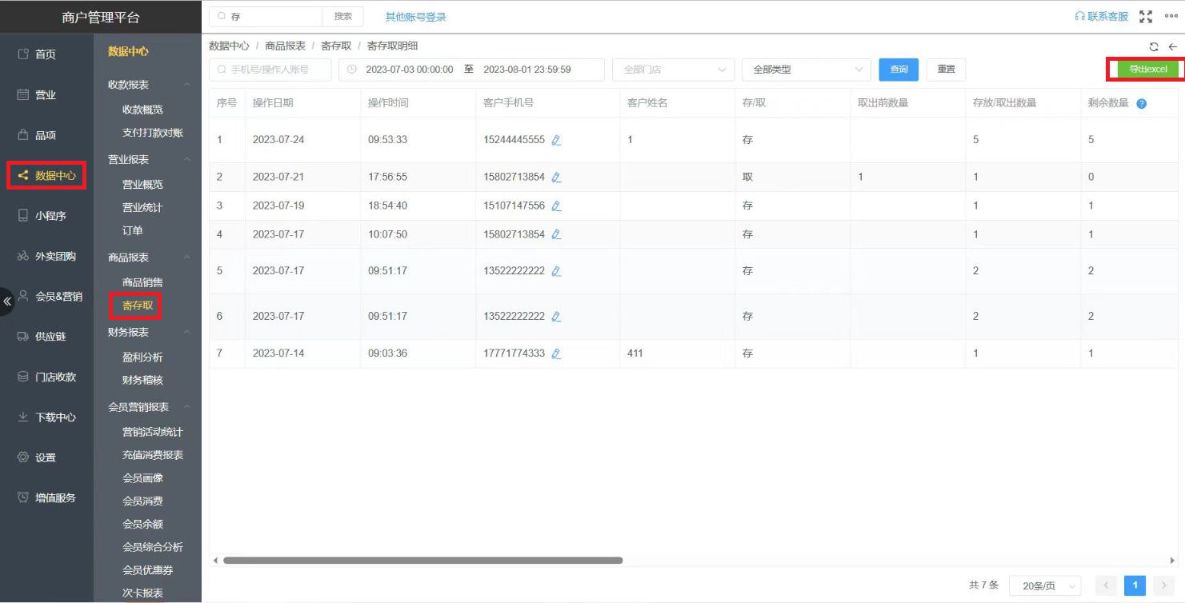Select 寄存取 in the submenu
Image resolution: width=1185 pixels, height=603 pixels.
138,305
